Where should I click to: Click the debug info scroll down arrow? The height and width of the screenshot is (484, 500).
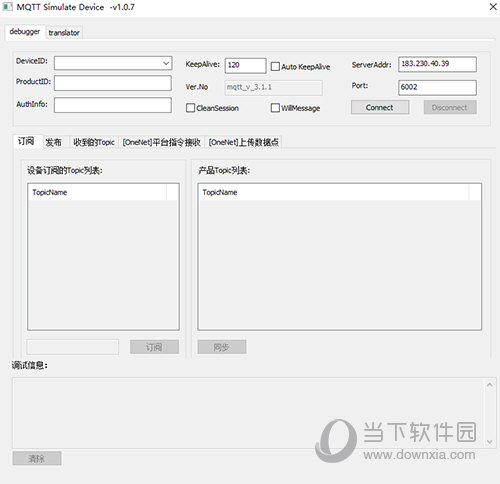click(489, 442)
